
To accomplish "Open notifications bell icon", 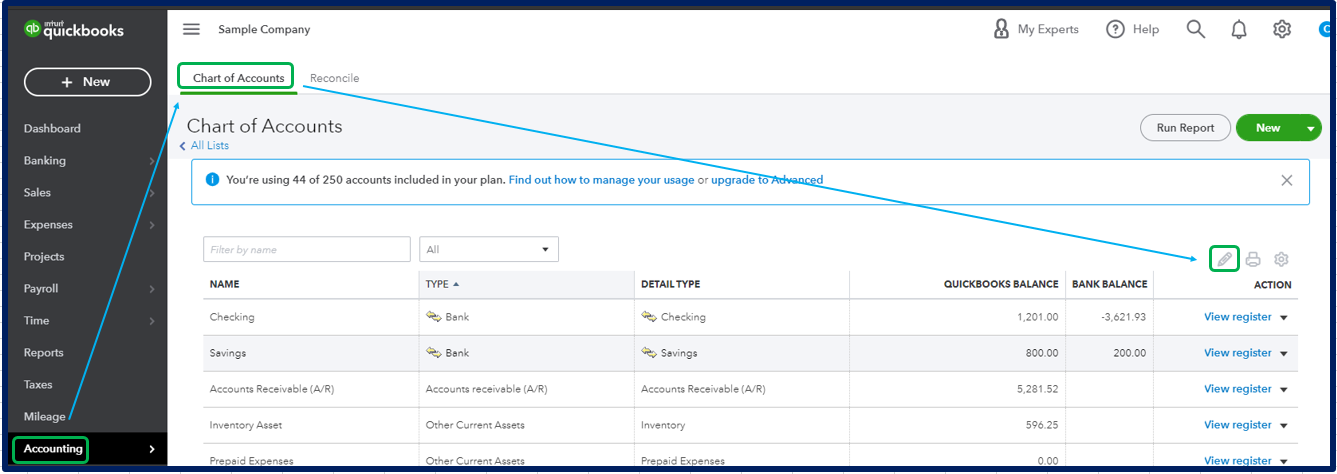I will [x=1239, y=29].
